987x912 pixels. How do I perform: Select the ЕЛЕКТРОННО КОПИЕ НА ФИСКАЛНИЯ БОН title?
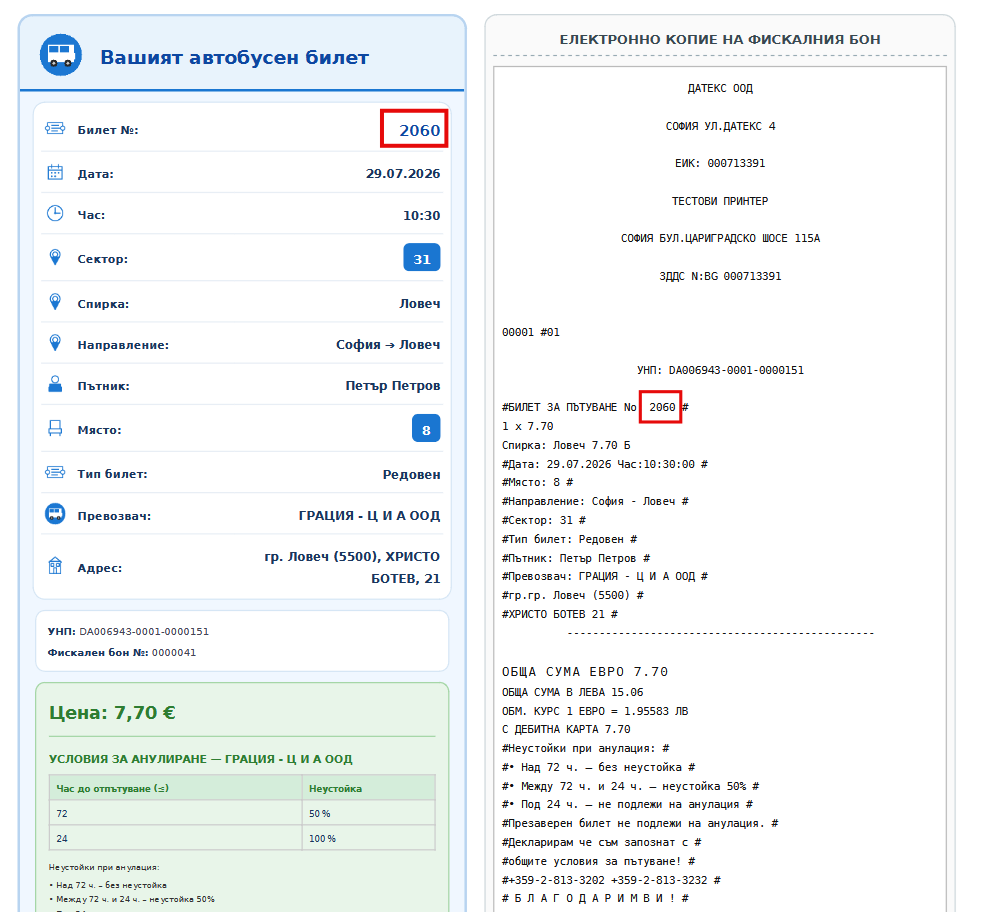720,39
